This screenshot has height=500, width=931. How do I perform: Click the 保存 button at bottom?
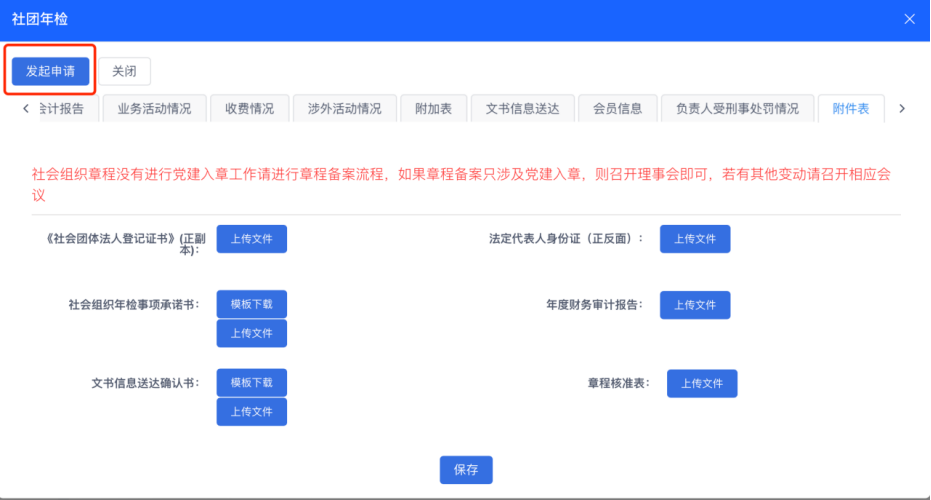click(466, 469)
